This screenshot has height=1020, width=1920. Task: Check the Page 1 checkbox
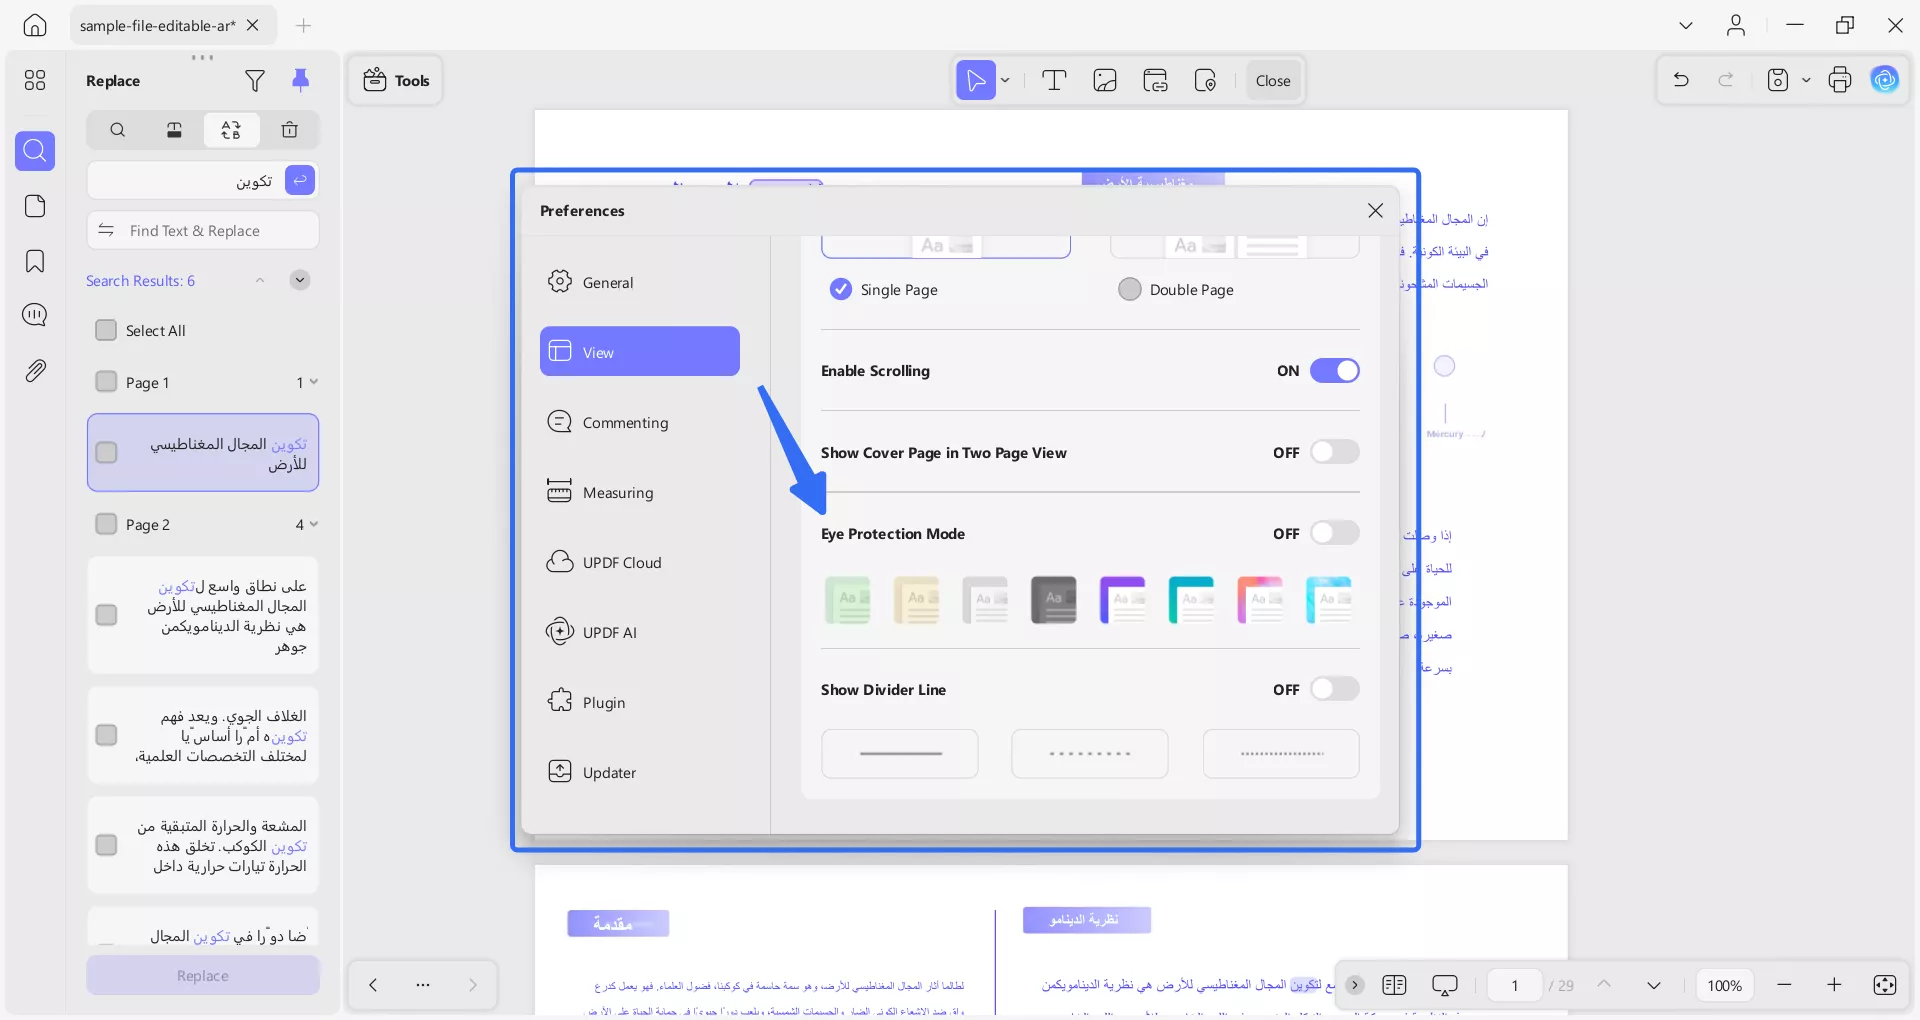(x=106, y=382)
